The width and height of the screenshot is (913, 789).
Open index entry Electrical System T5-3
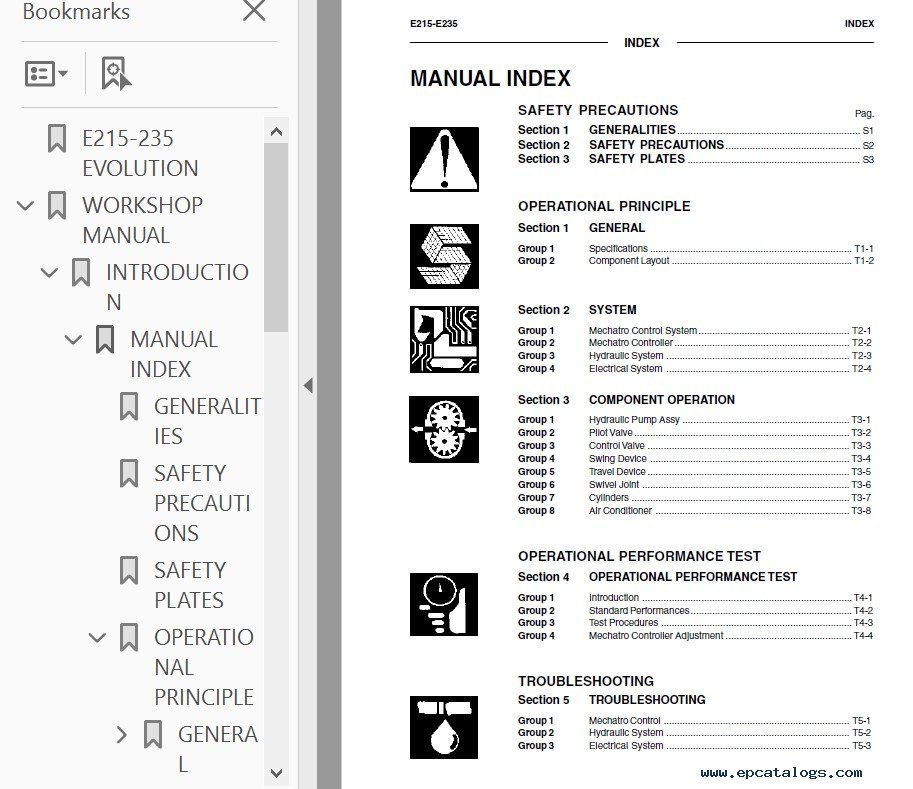tap(695, 746)
